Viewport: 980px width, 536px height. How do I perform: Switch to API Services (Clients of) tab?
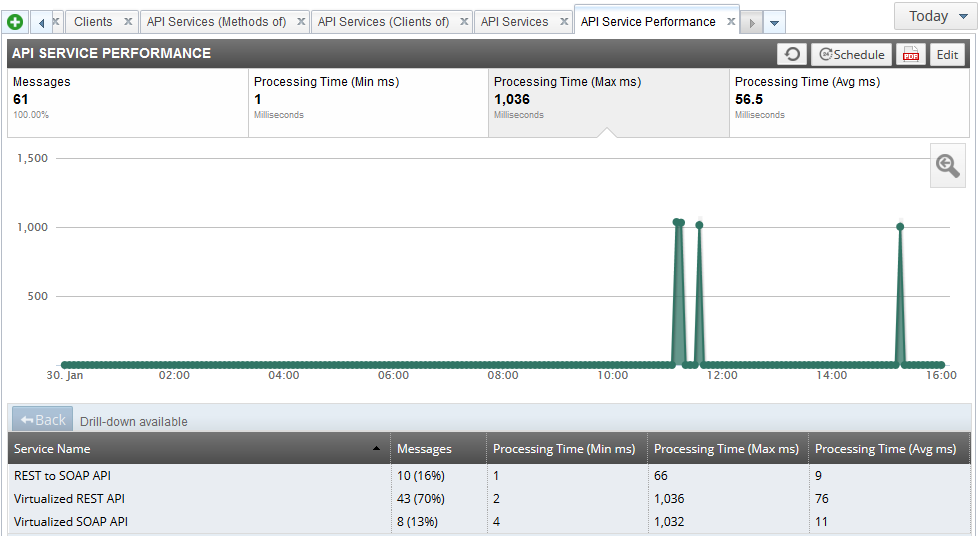click(x=383, y=21)
